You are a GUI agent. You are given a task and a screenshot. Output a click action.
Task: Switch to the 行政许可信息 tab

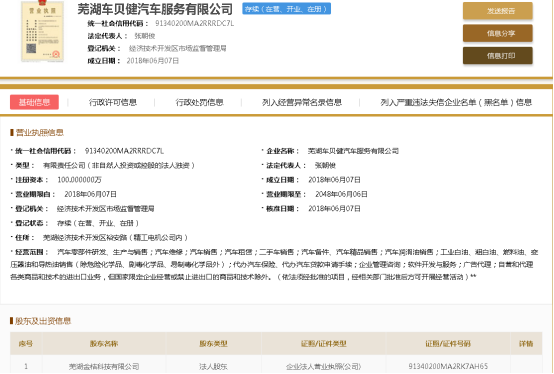pyautogui.click(x=113, y=102)
